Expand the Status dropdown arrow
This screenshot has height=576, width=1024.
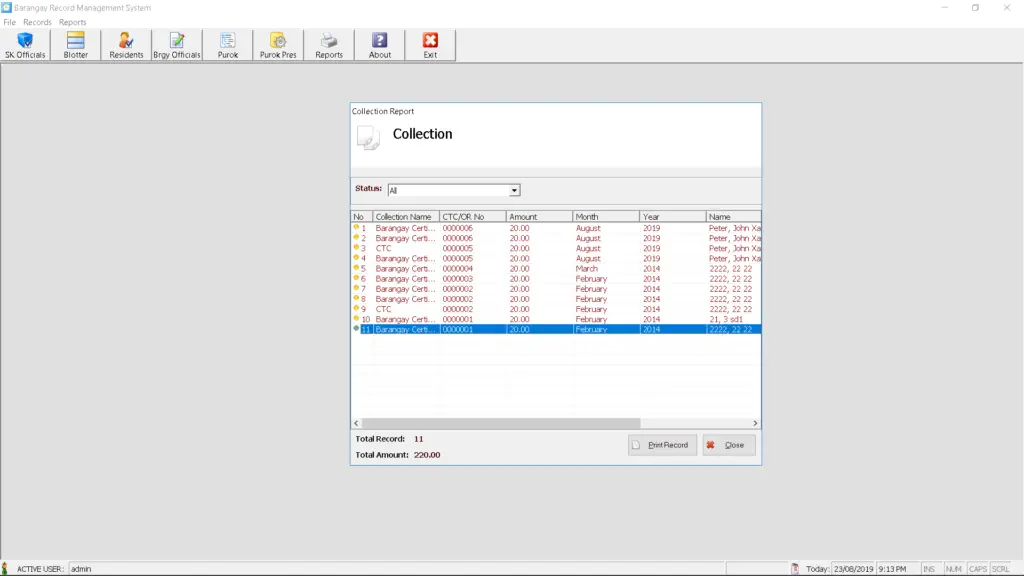pyautogui.click(x=514, y=190)
